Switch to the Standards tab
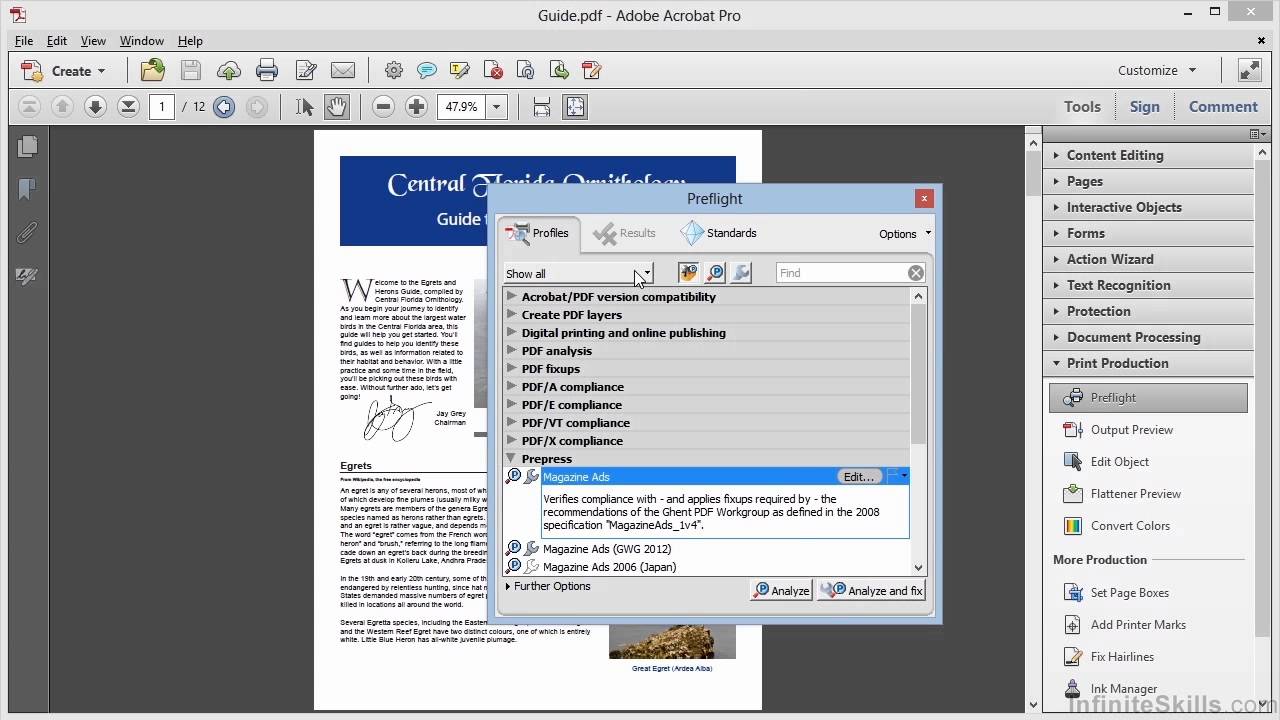 [x=719, y=233]
